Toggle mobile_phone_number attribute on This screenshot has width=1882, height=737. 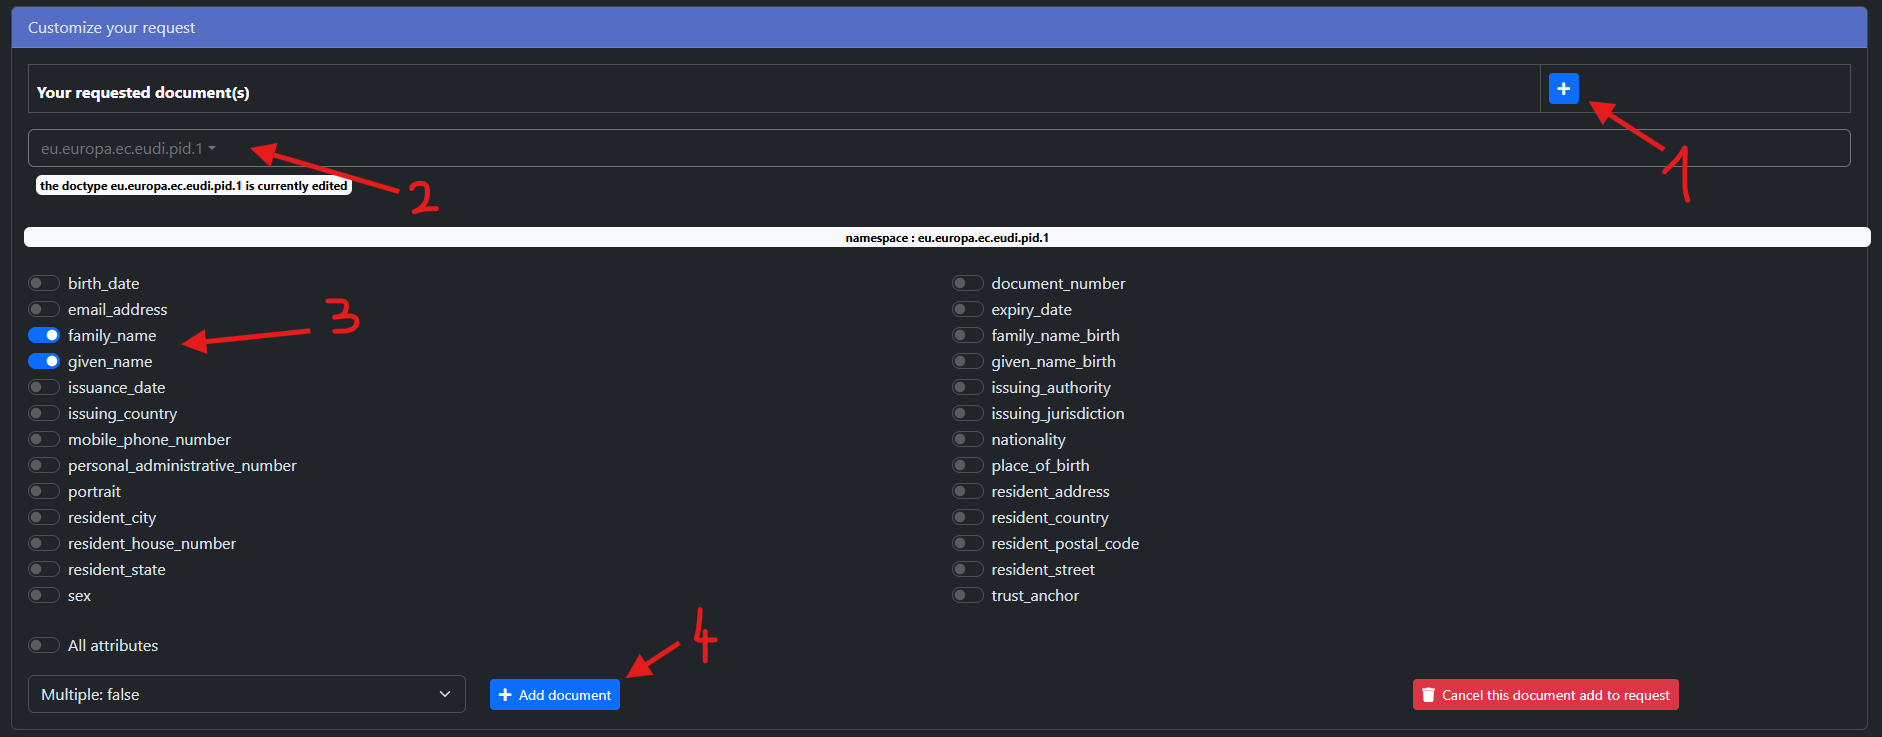click(x=44, y=440)
